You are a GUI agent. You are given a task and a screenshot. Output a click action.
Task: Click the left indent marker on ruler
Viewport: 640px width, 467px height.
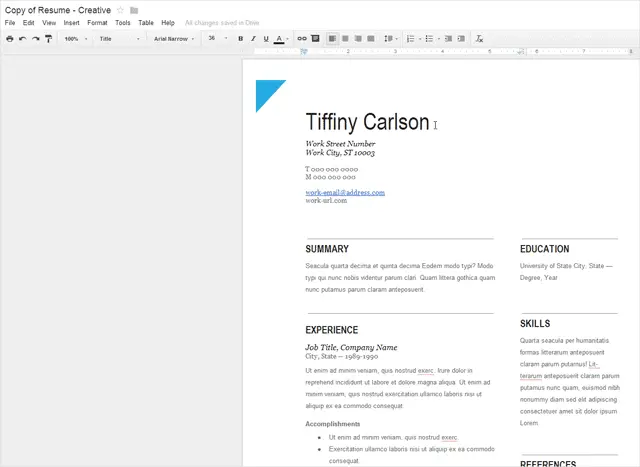[x=304, y=51]
